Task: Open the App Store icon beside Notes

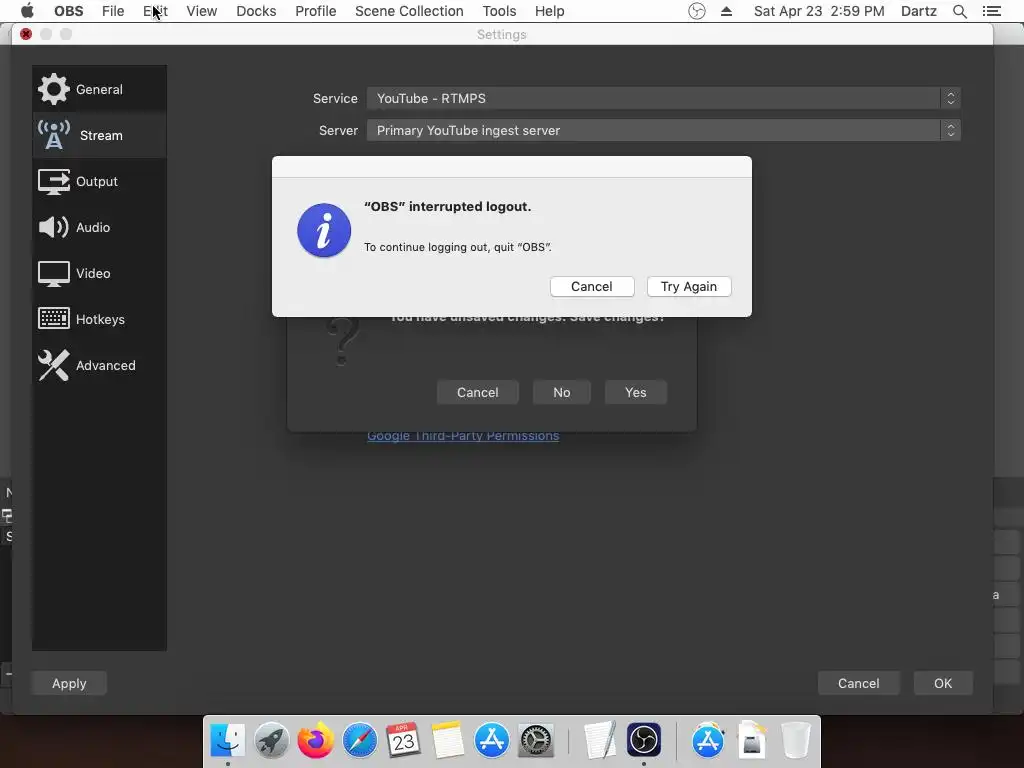Action: (492, 741)
